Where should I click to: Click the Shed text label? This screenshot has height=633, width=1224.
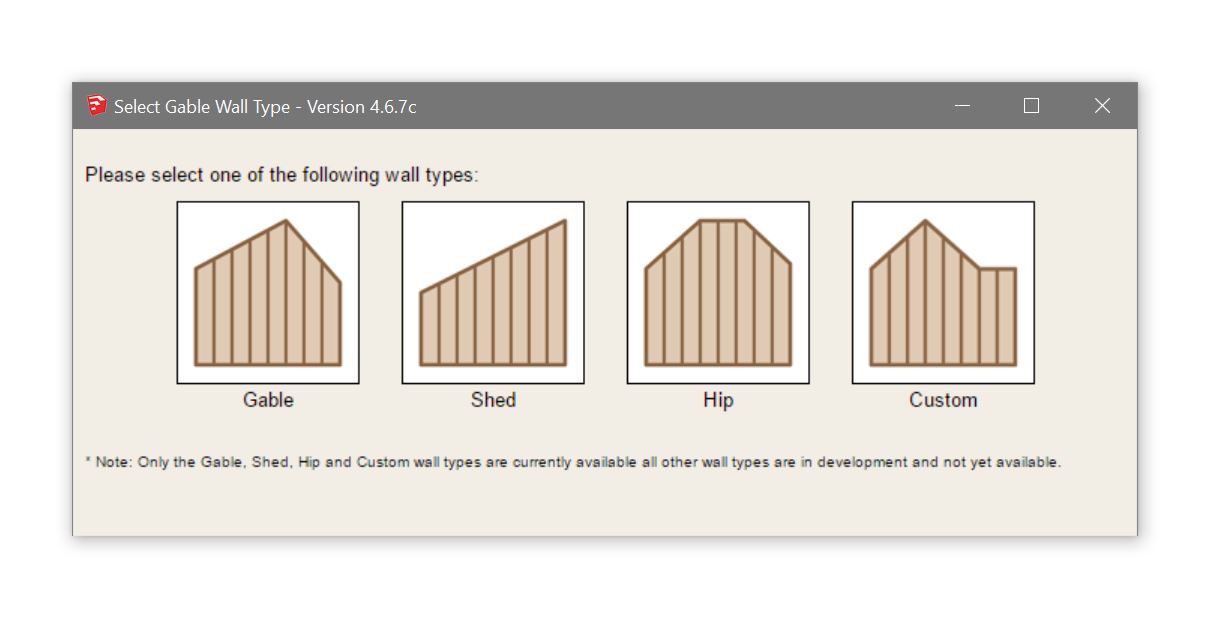coord(493,400)
